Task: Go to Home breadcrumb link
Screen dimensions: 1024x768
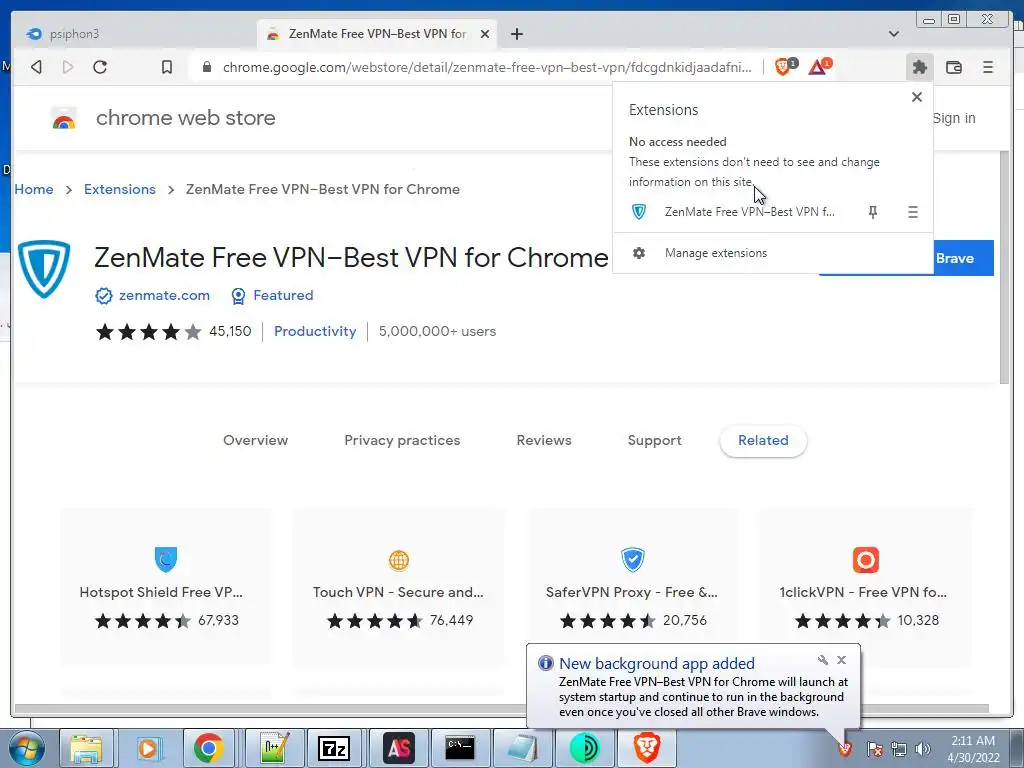Action: 34,189
